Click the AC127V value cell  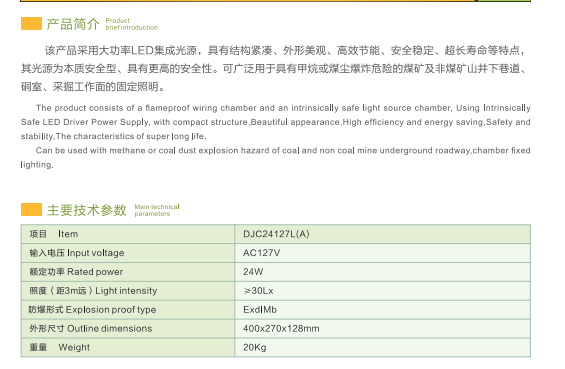click(x=383, y=253)
